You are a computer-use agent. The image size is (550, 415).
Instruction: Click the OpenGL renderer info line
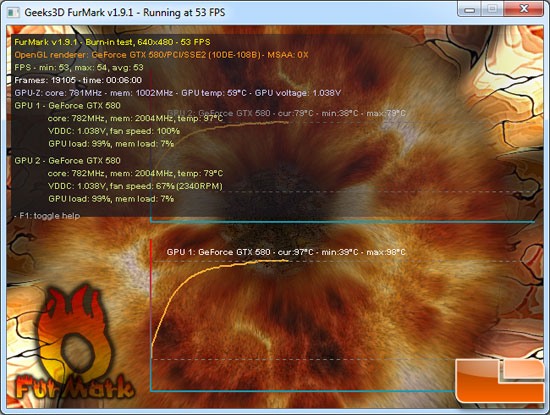tap(161, 55)
